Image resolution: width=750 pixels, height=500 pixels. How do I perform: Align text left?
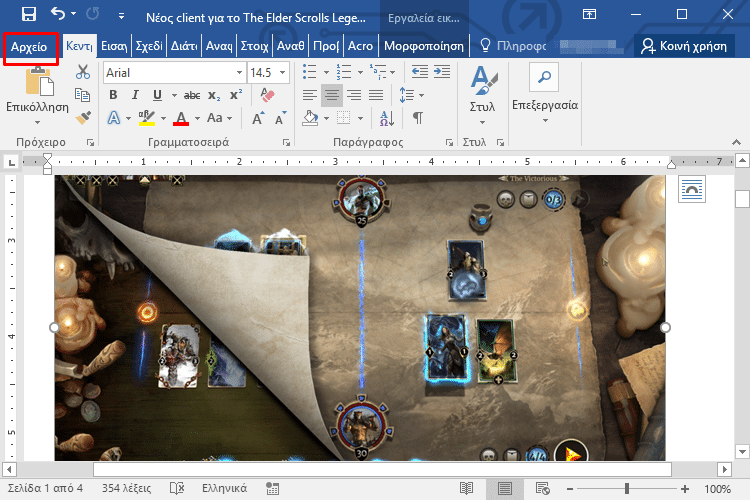(x=310, y=95)
